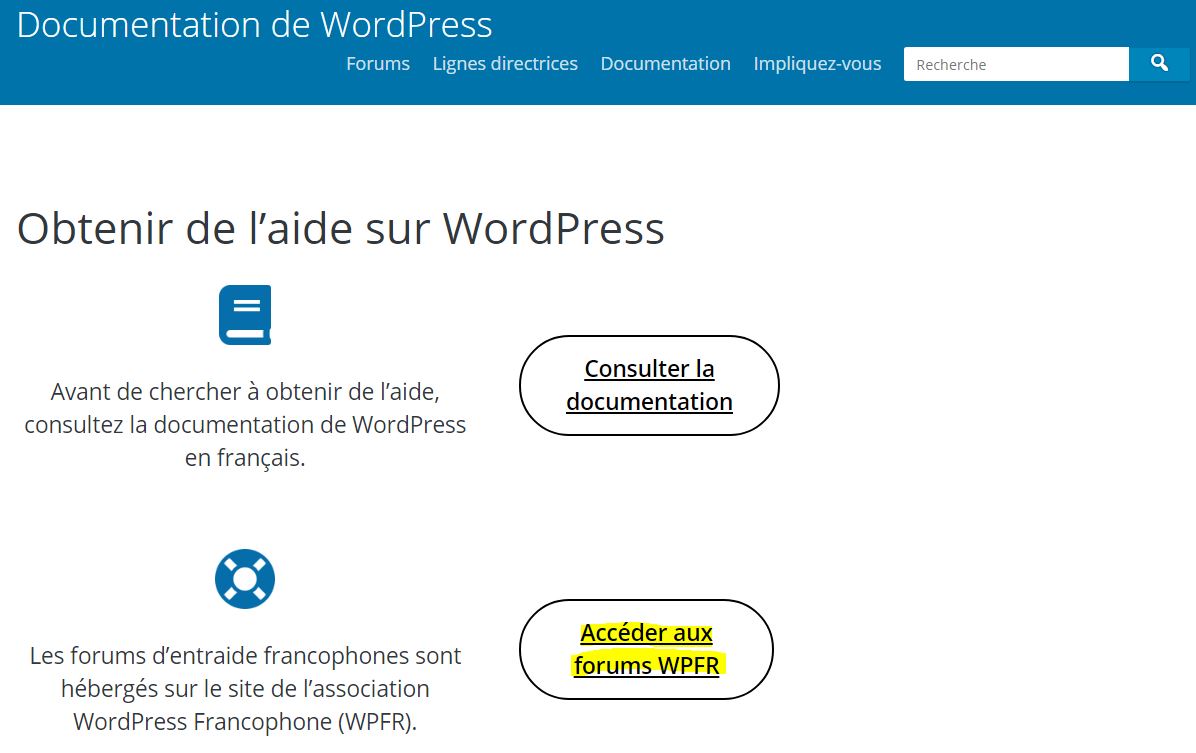The height and width of the screenshot is (753, 1196).
Task: Select Impliquez-vous in the navigation bar
Action: pos(817,64)
